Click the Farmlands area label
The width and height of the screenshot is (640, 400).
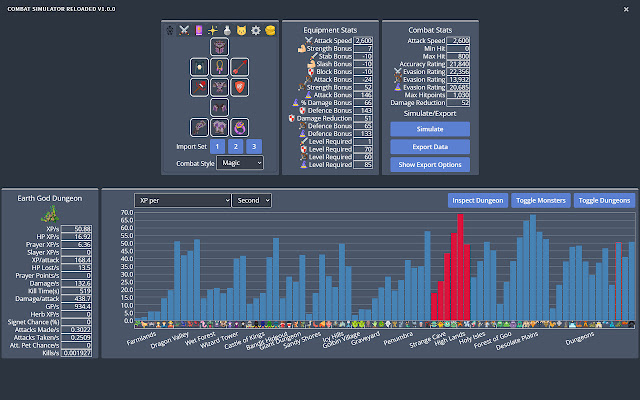tap(142, 339)
